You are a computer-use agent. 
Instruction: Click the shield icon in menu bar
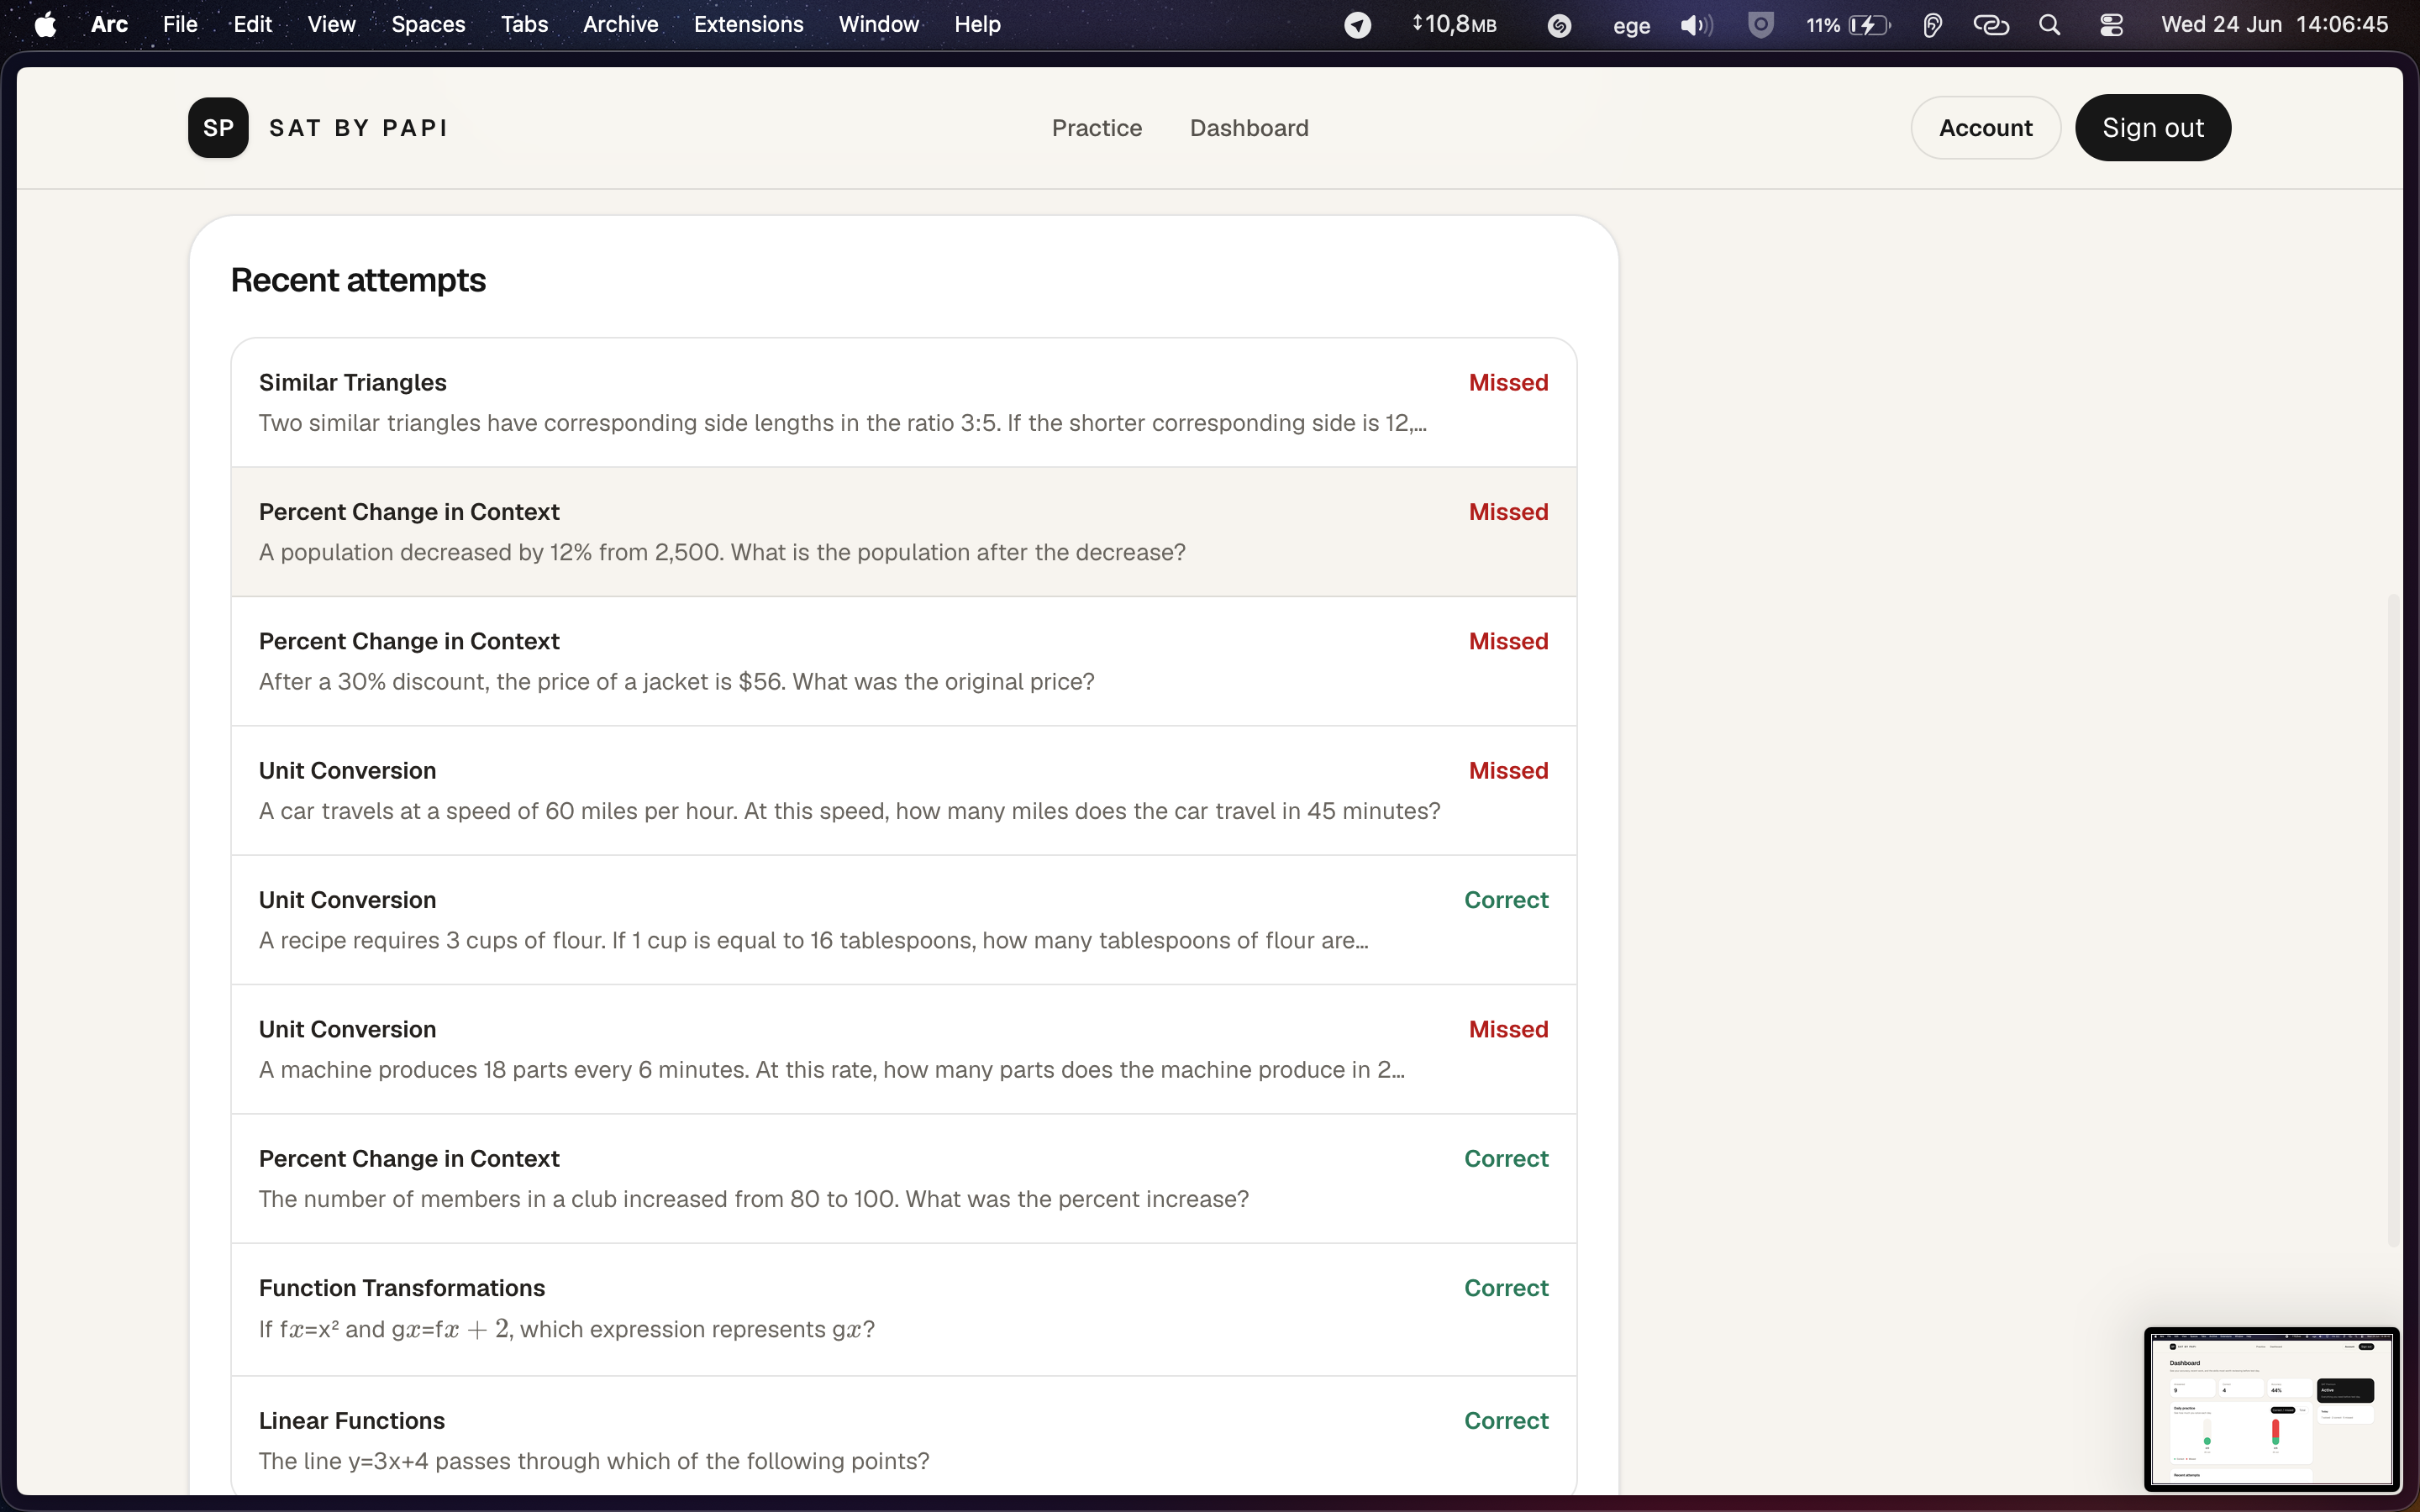tap(1761, 25)
